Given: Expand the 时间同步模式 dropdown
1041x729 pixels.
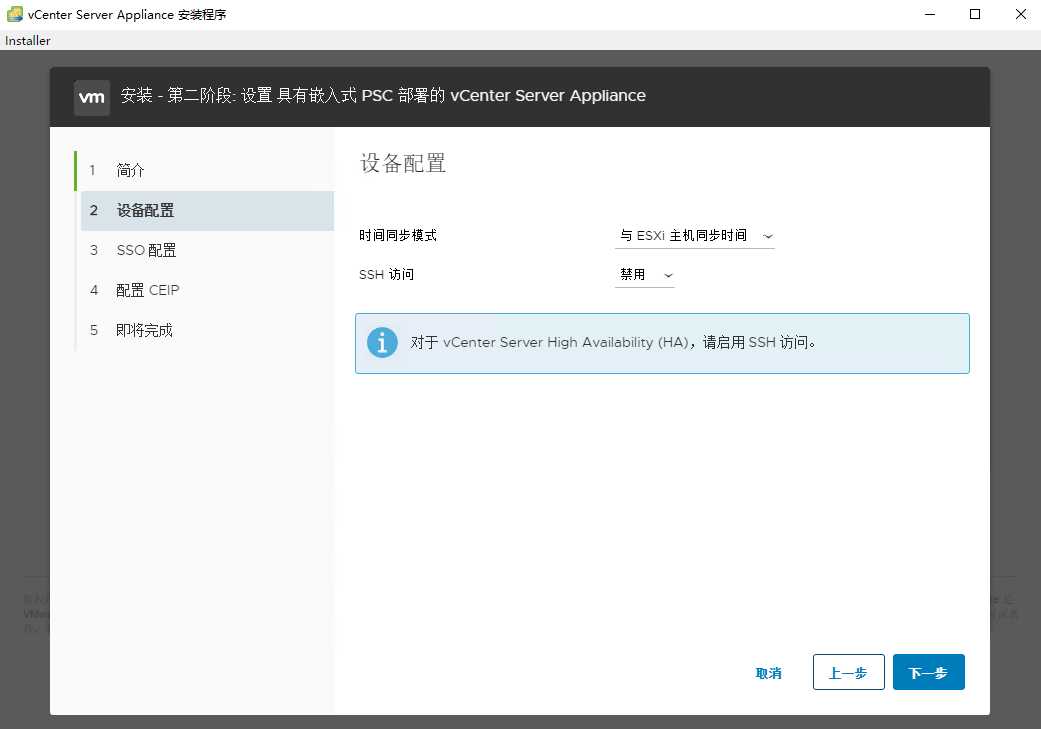Looking at the screenshot, I should click(694, 236).
